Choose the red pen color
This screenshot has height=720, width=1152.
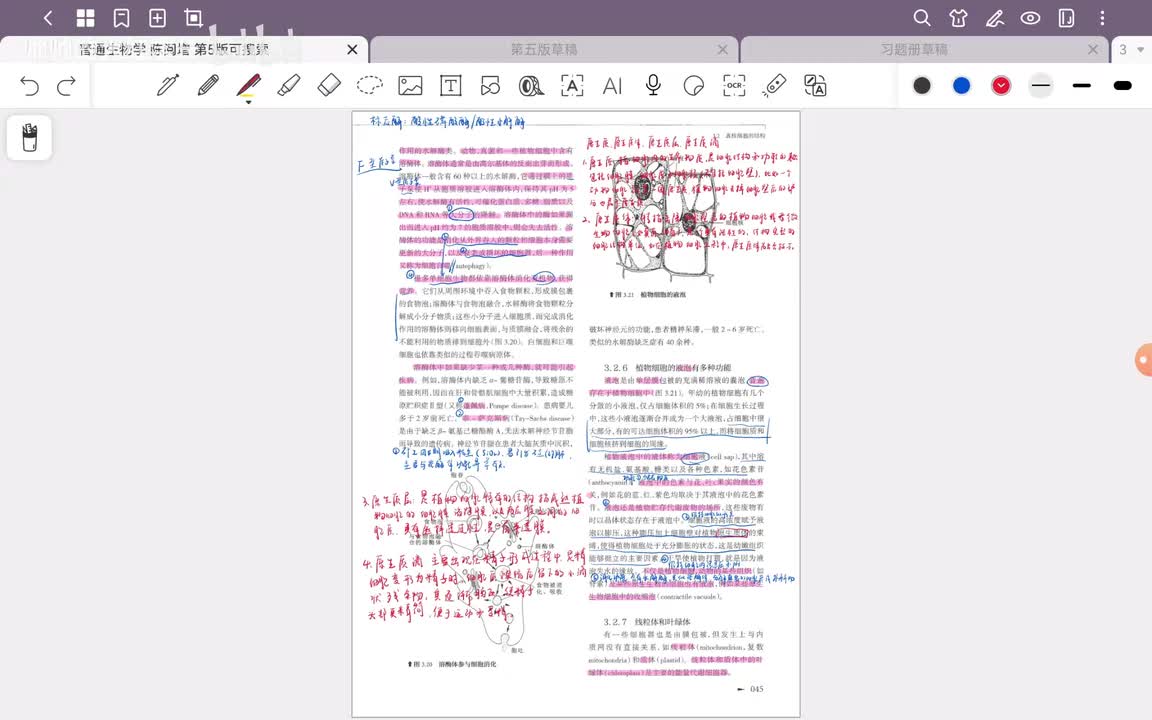click(x=1001, y=86)
